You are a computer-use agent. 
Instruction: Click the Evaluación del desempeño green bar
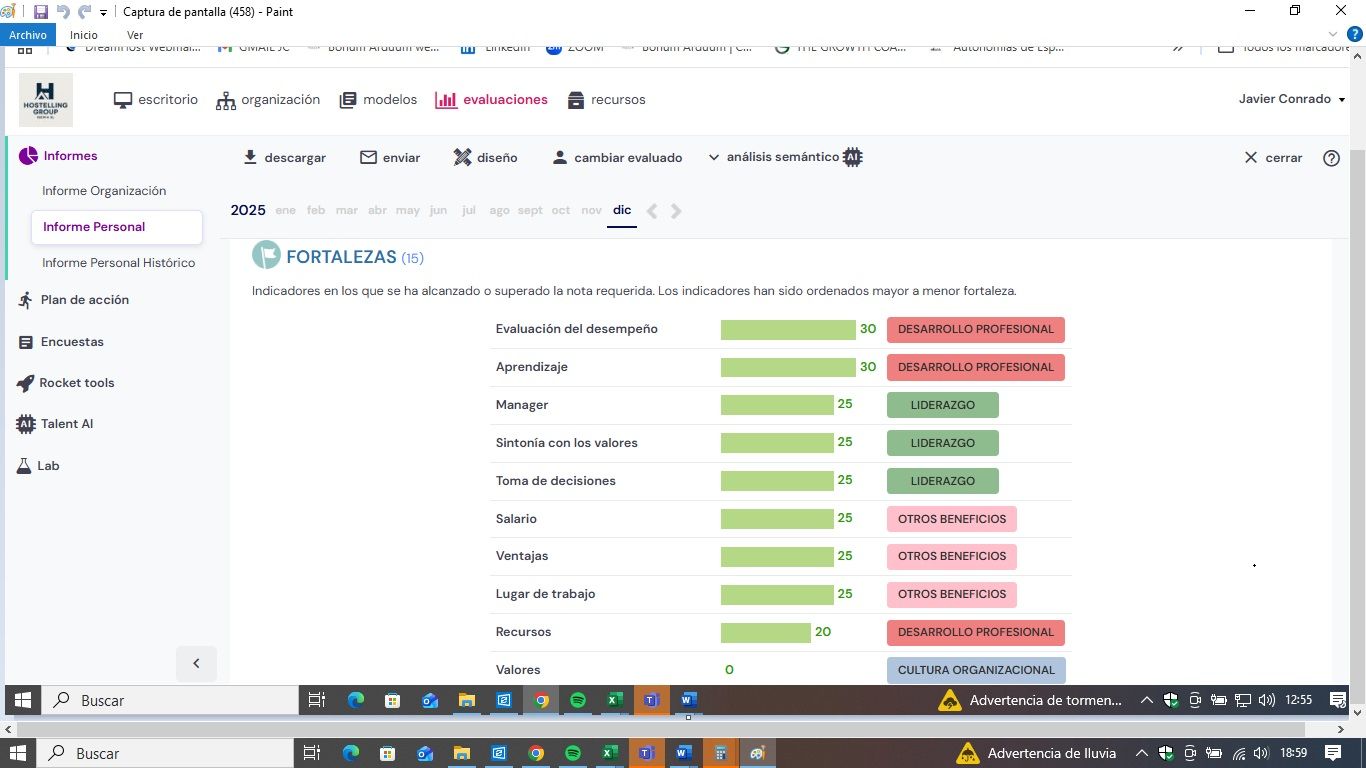788,329
